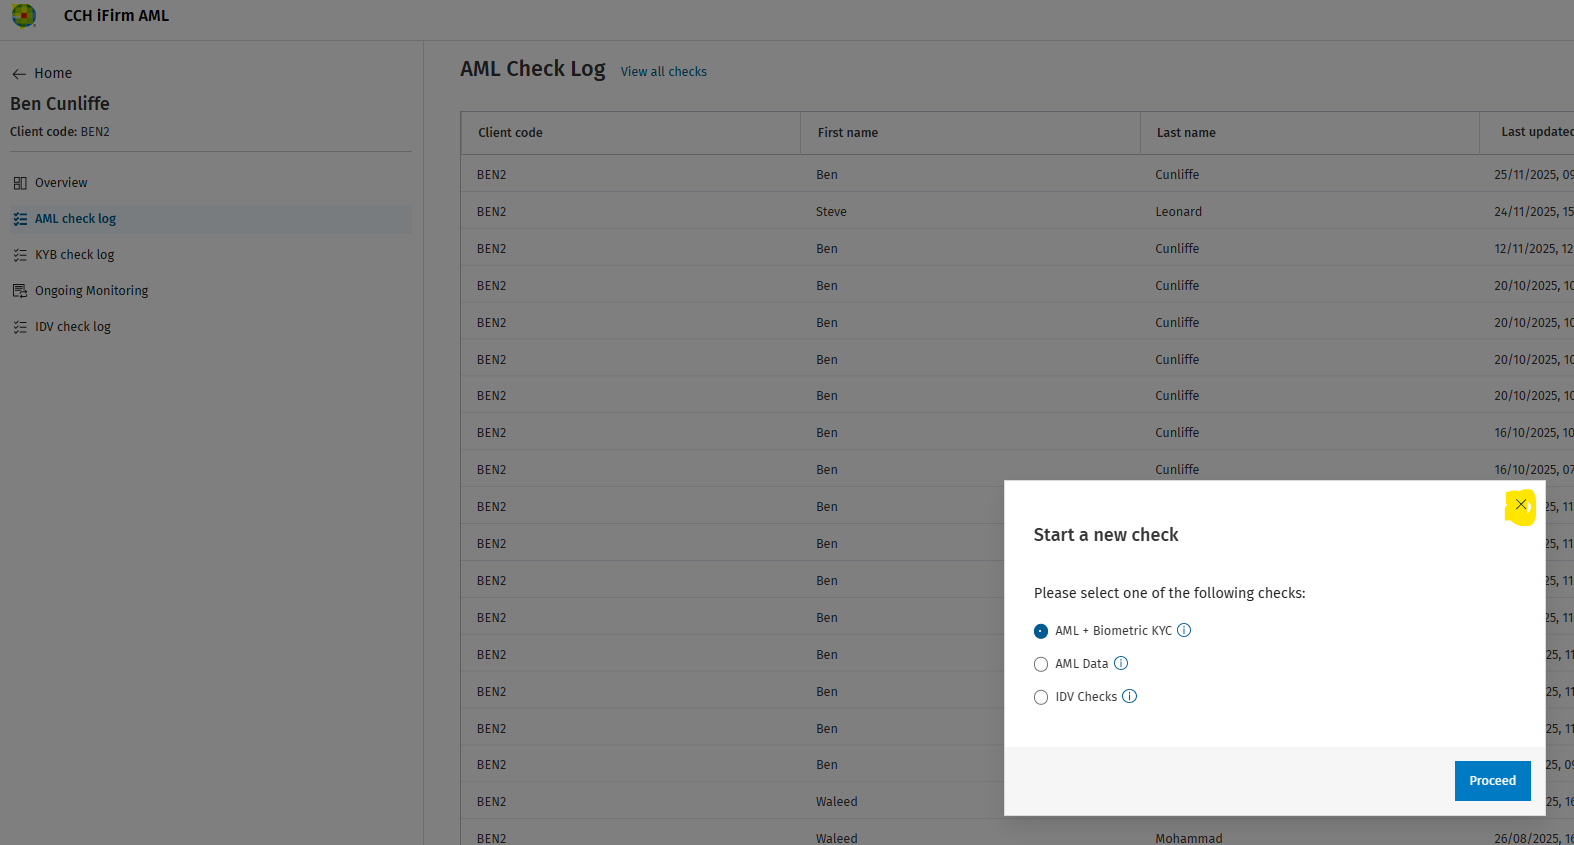Go back to Home
The height and width of the screenshot is (845, 1574).
pos(53,73)
